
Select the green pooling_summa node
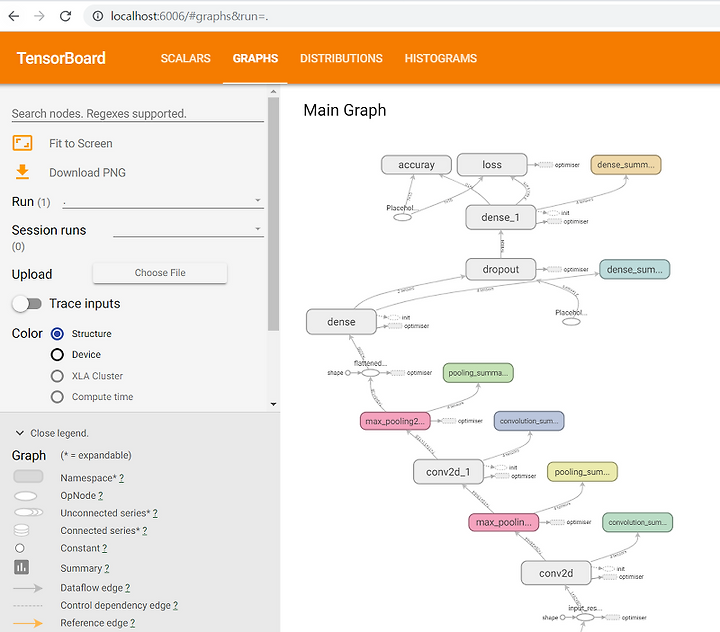click(478, 373)
